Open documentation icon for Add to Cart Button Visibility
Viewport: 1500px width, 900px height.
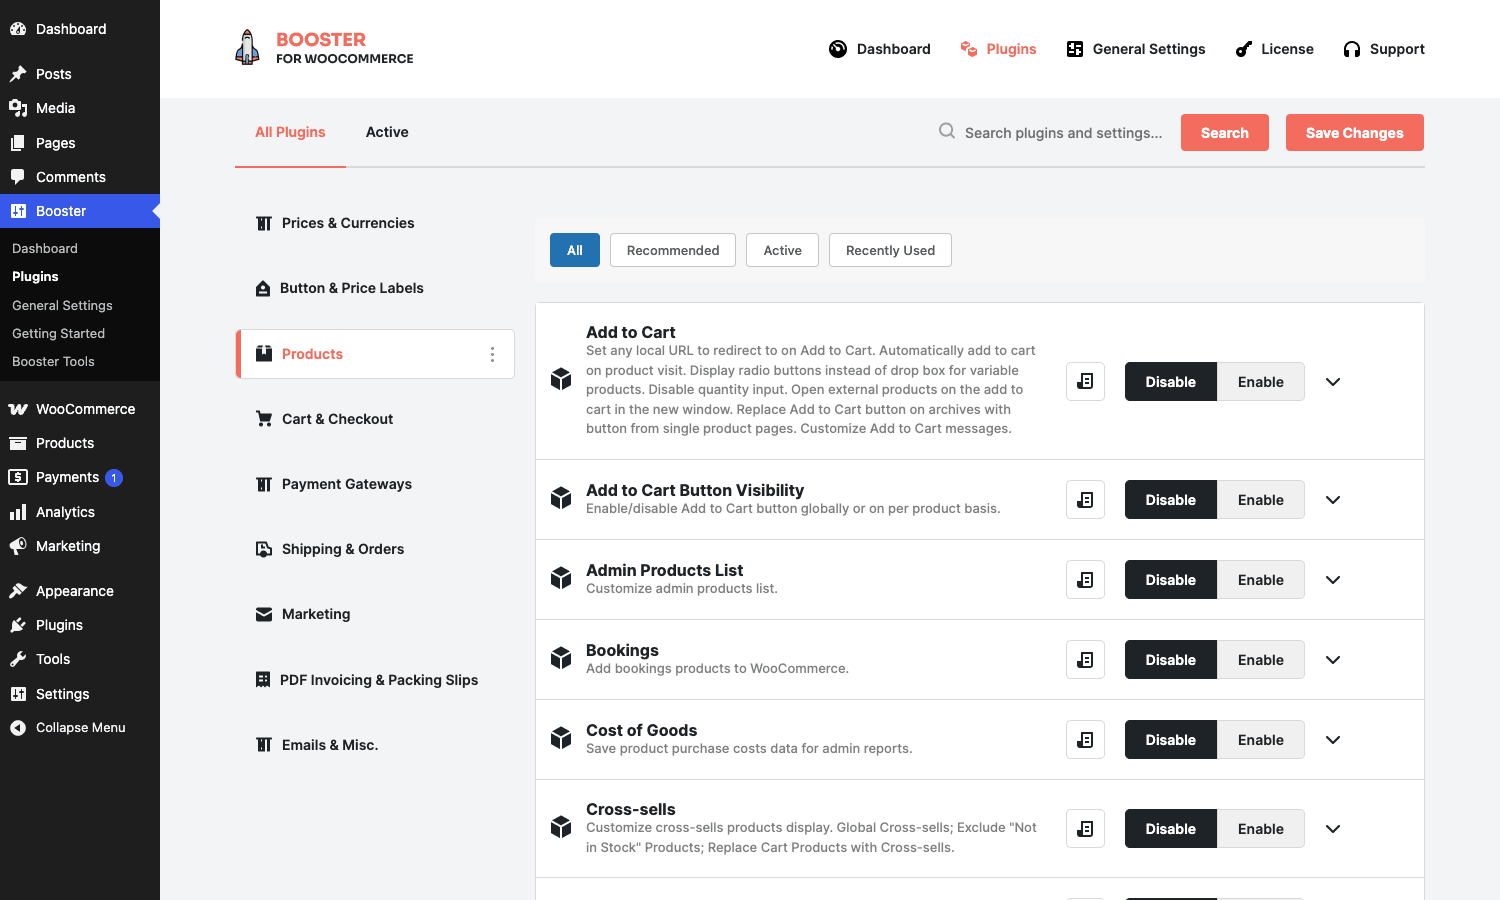[x=1085, y=499]
